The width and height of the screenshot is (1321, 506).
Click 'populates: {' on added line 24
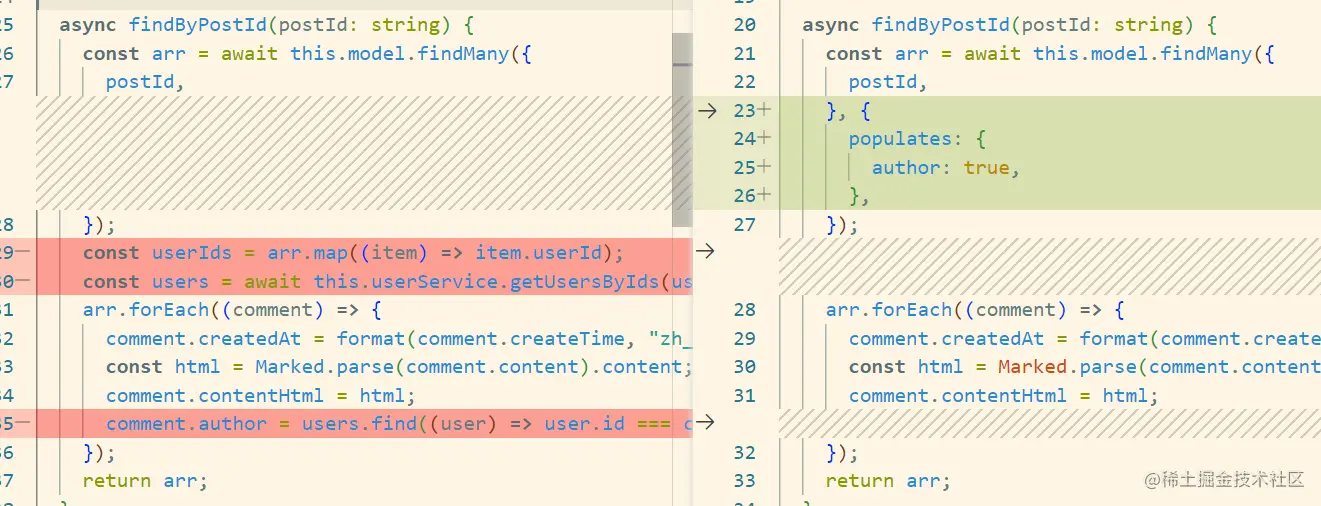[918, 139]
